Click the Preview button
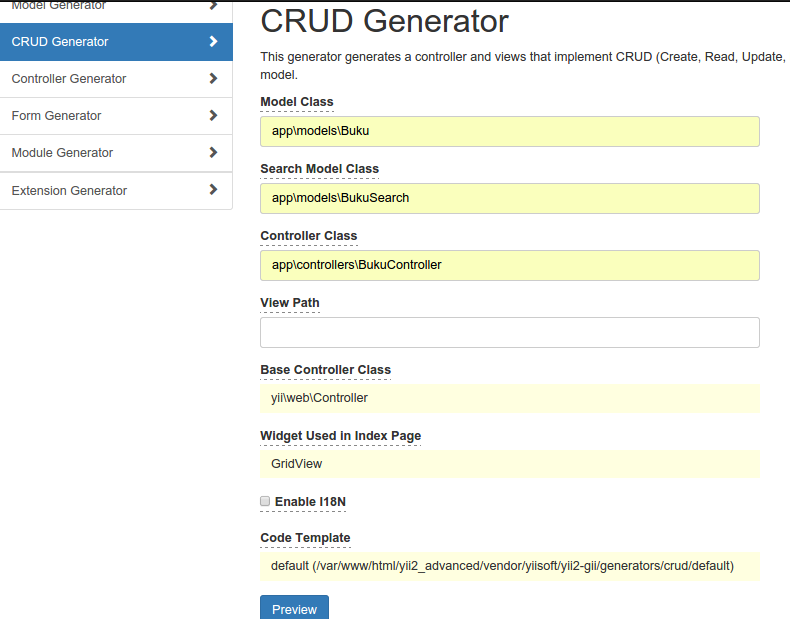790x619 pixels. (294, 607)
